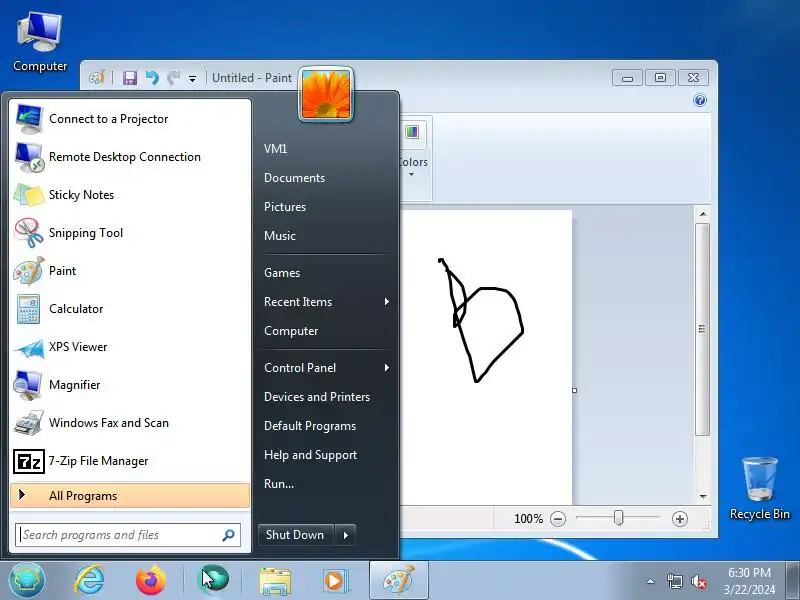Viewport: 800px width, 600px height.
Task: Open Windows Media Player on taskbar
Action: pos(335,581)
